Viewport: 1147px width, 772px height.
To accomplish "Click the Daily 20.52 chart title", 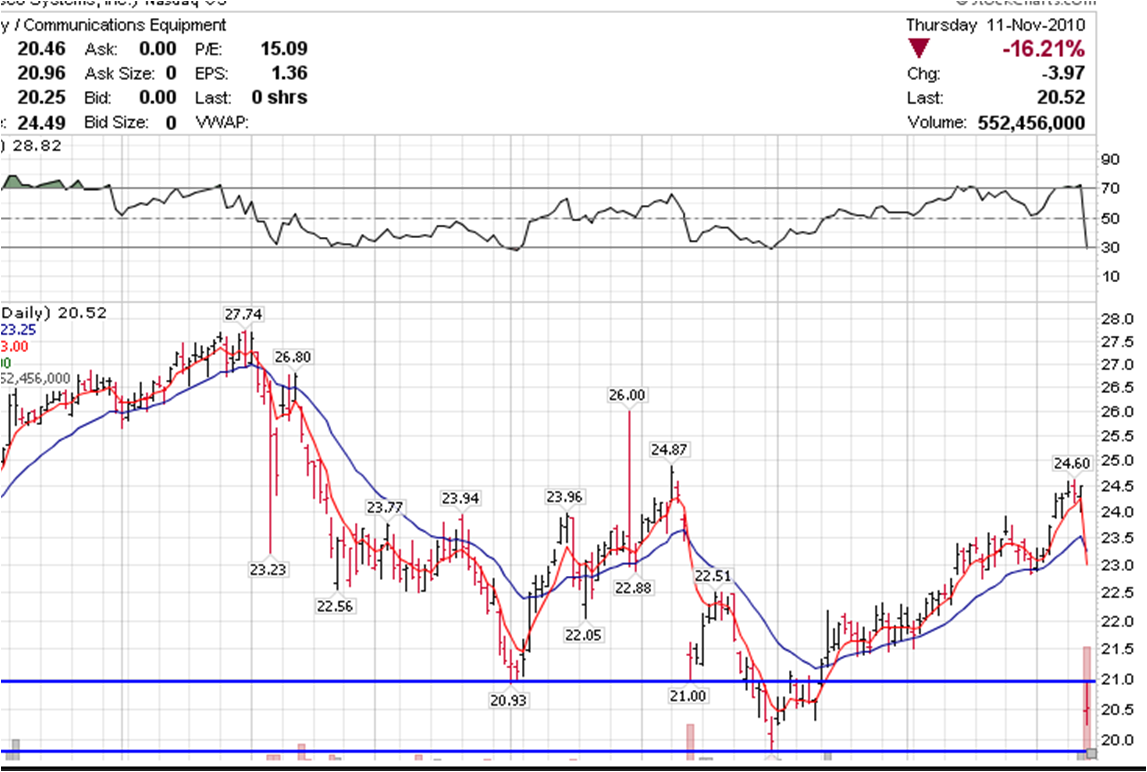I will click(53, 313).
